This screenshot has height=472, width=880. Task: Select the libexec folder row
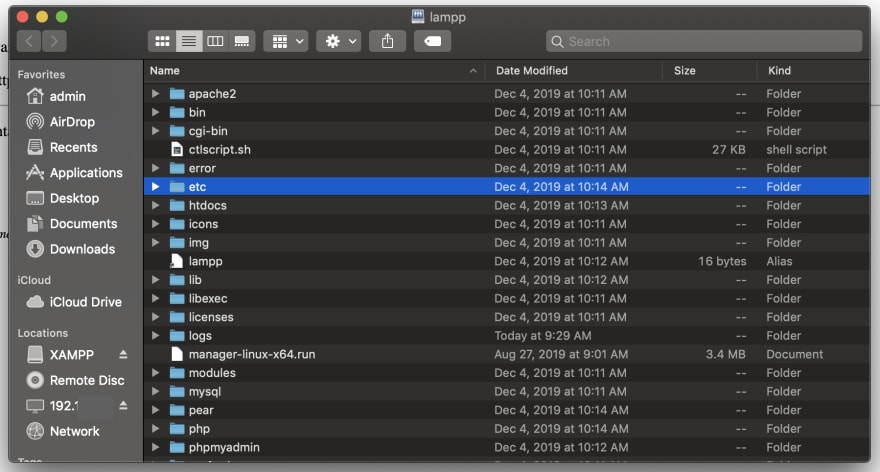coord(507,298)
